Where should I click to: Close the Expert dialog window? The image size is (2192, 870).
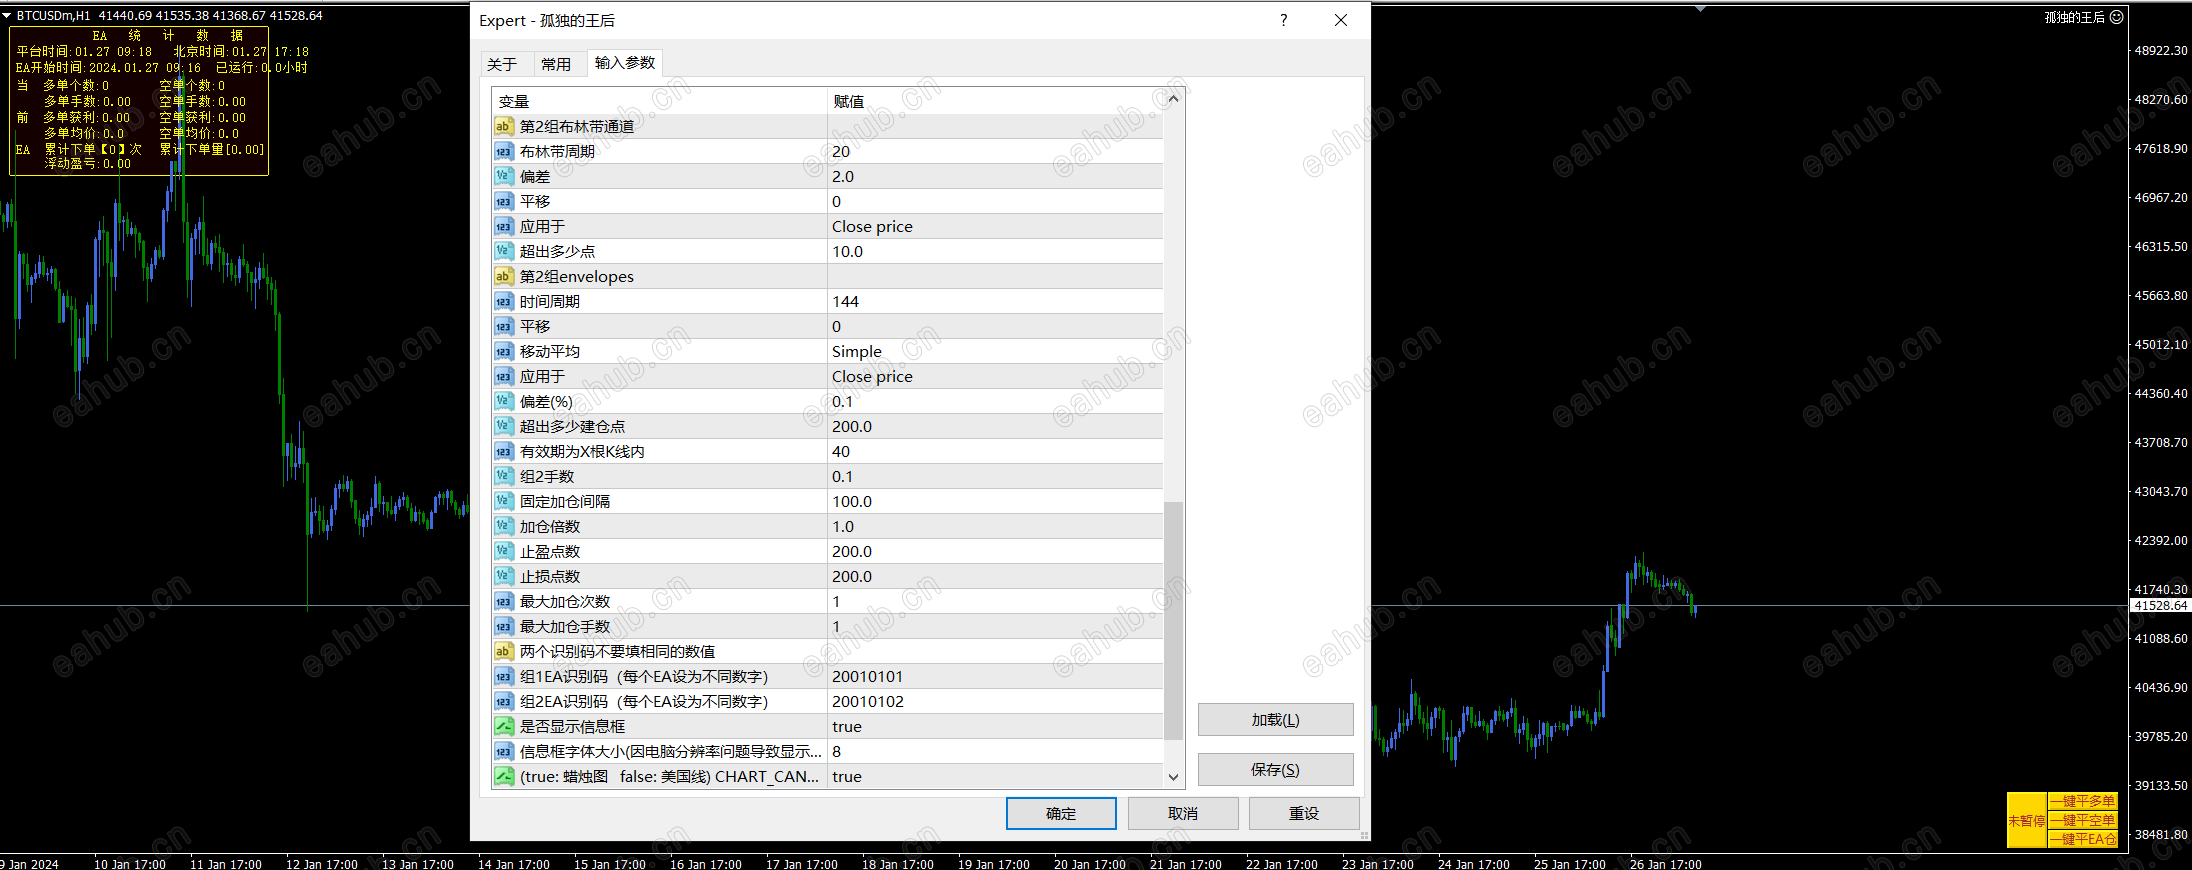pos(1341,20)
